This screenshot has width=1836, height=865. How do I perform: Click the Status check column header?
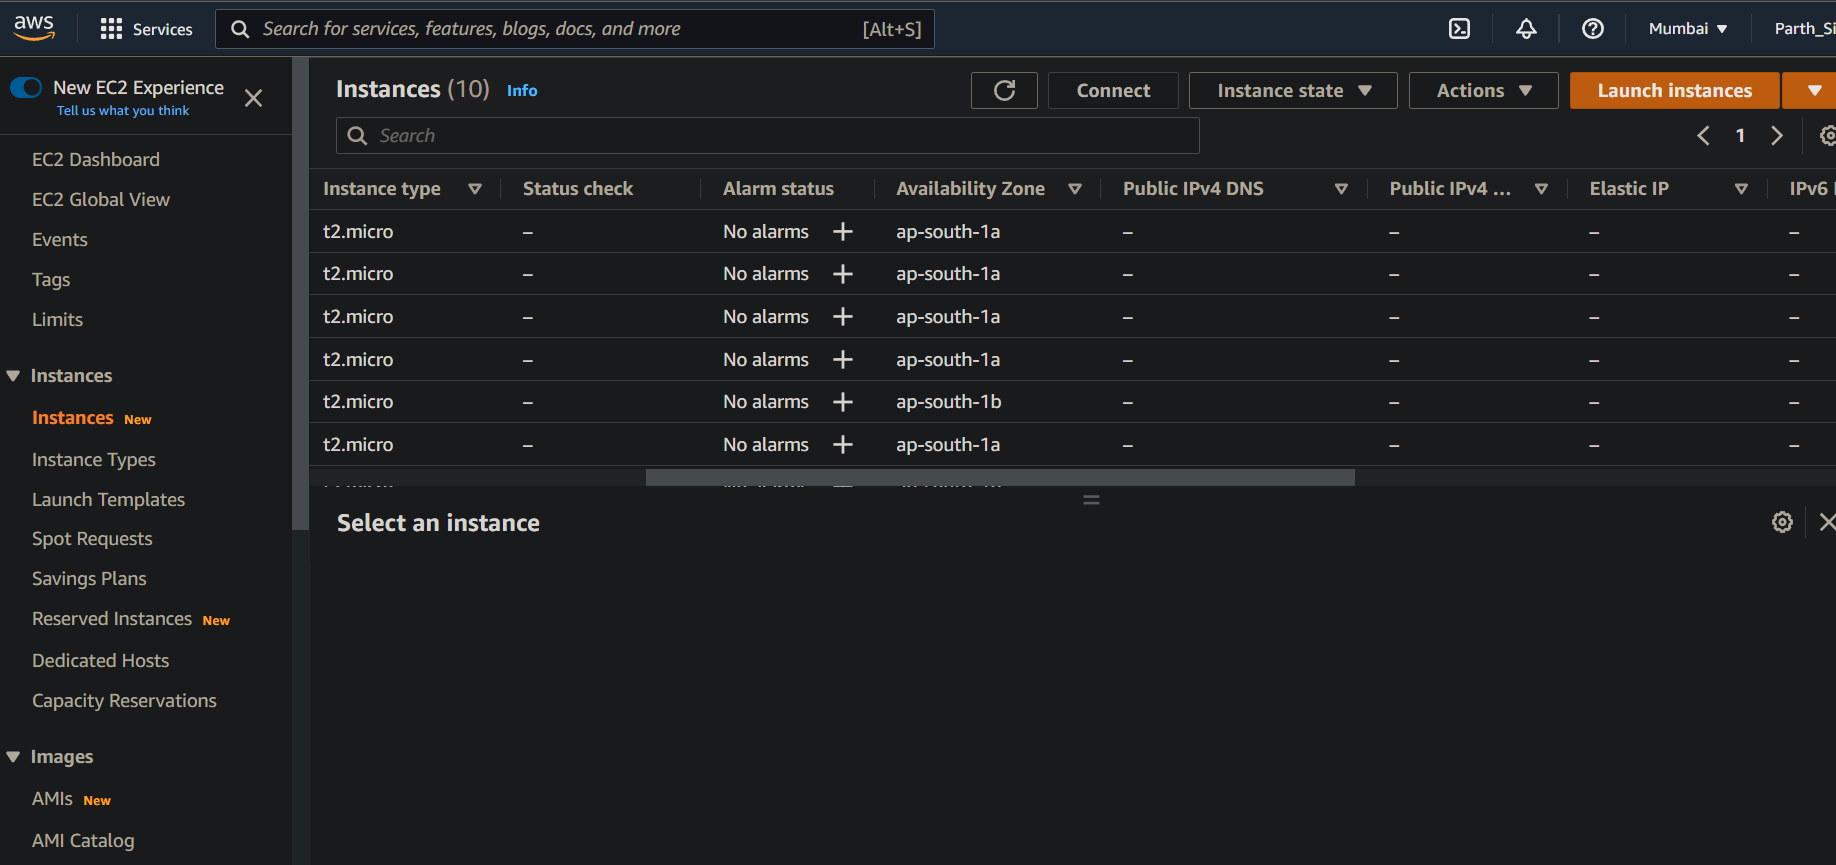(578, 189)
